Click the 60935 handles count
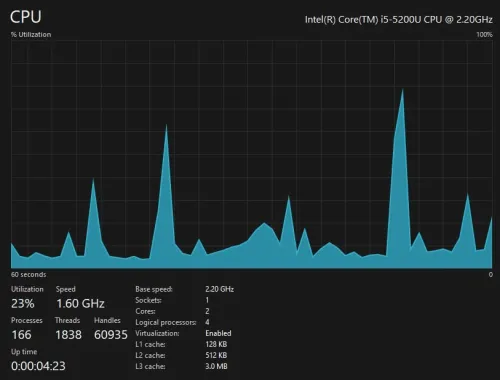The height and width of the screenshot is (380, 500). (111, 334)
